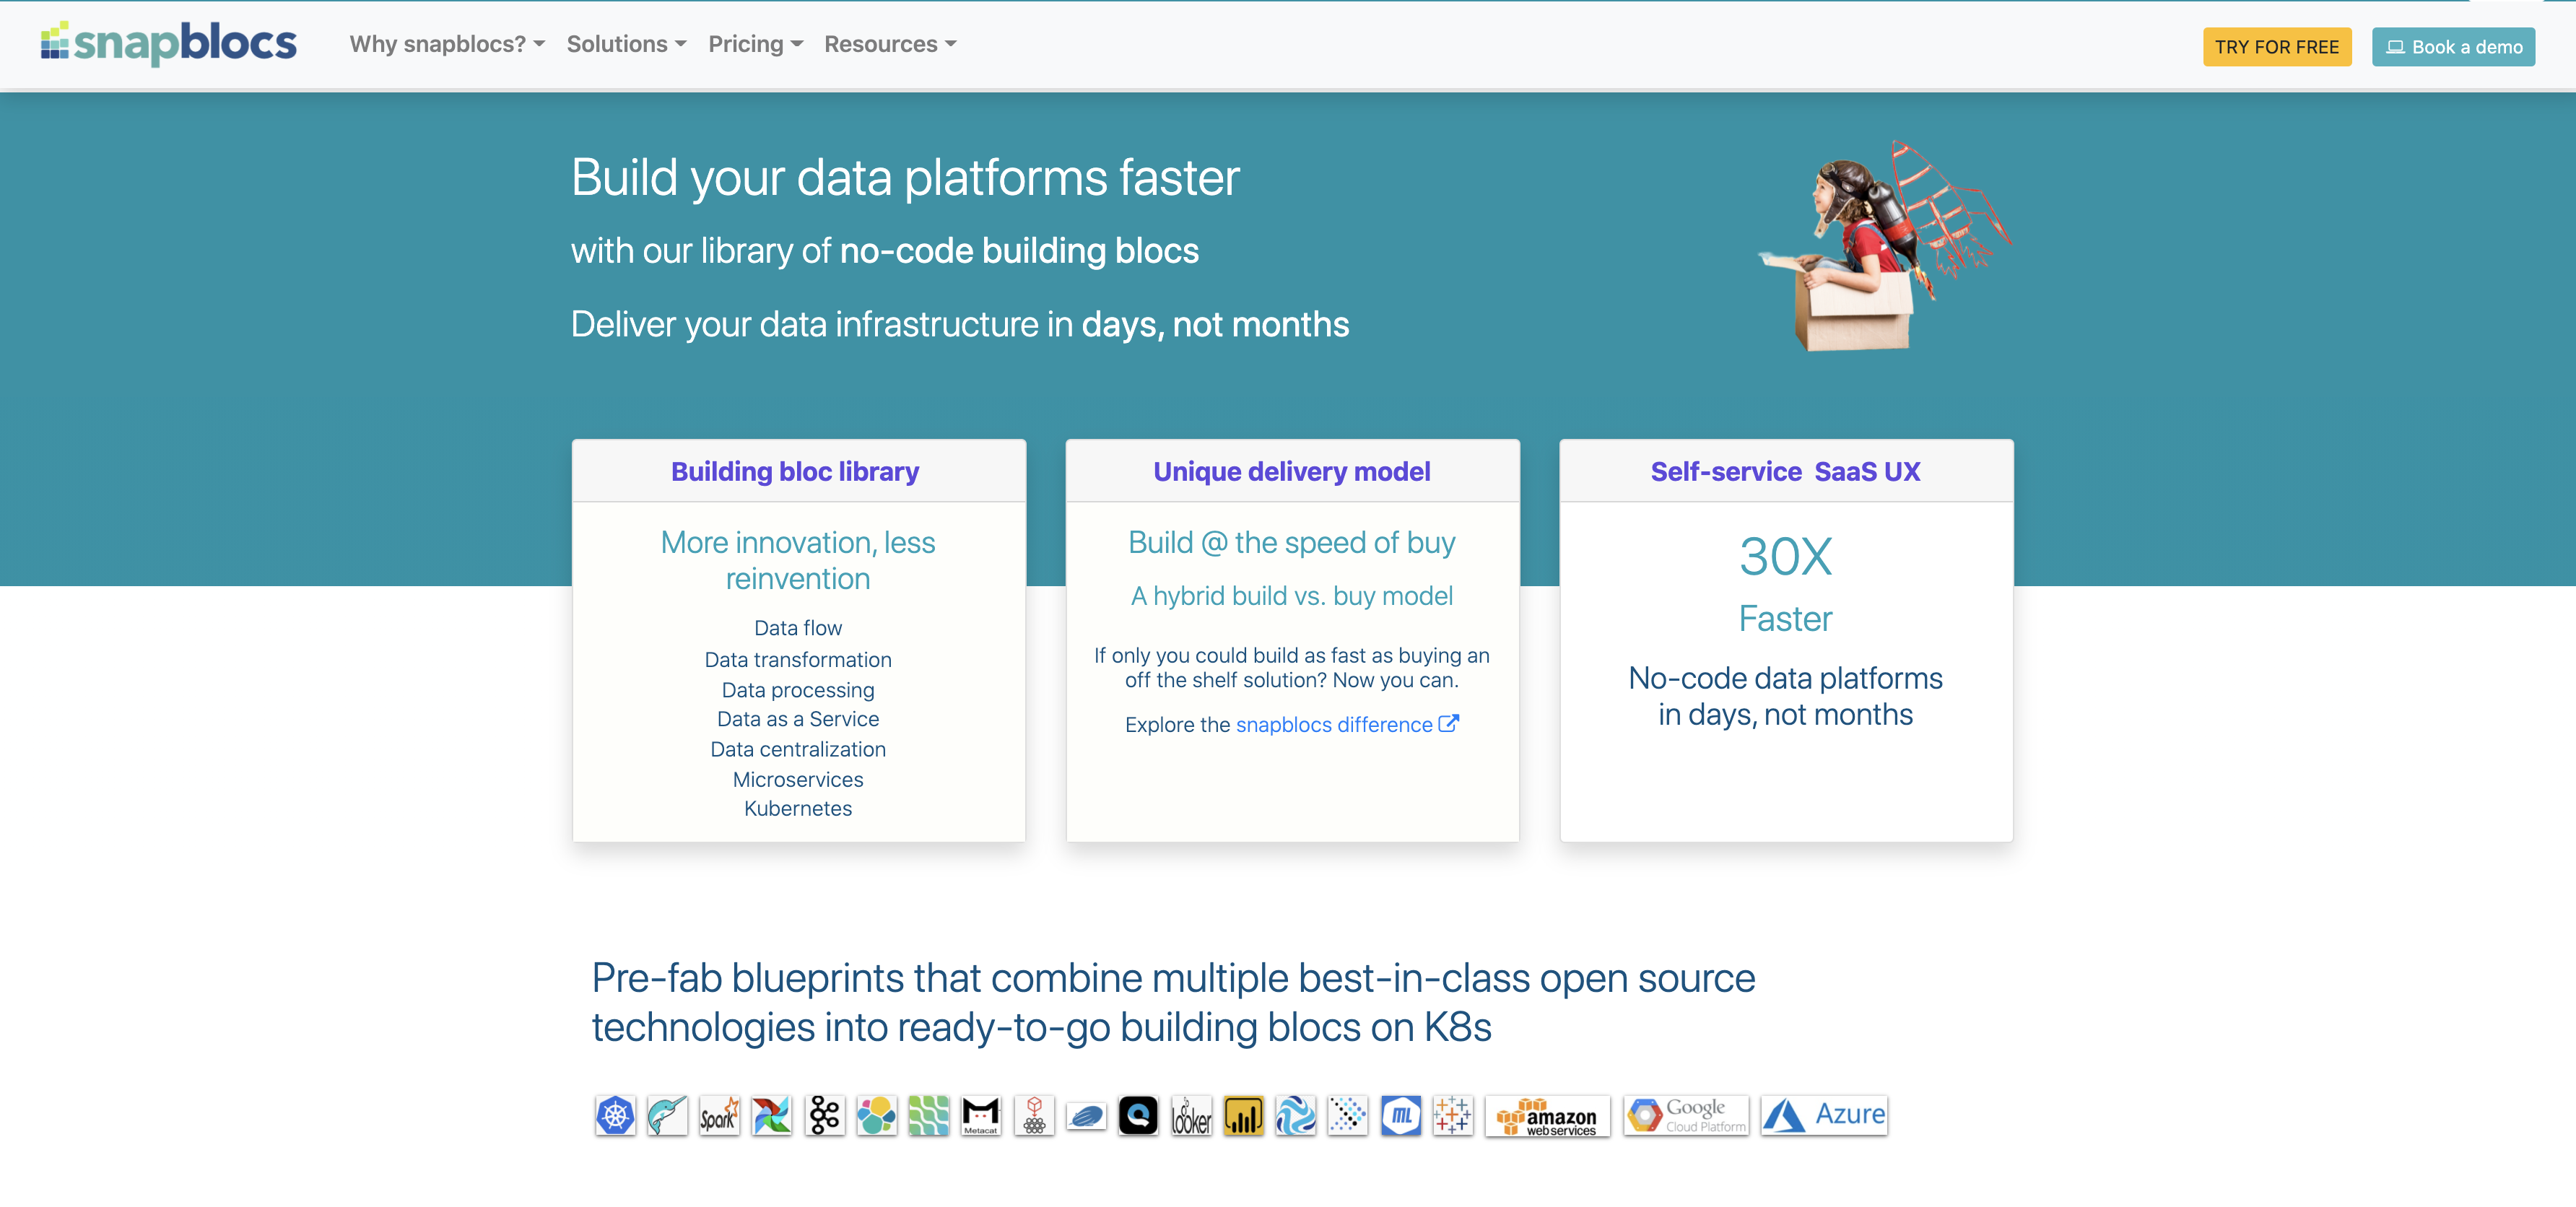Click the Book a demo button

pos(2452,47)
